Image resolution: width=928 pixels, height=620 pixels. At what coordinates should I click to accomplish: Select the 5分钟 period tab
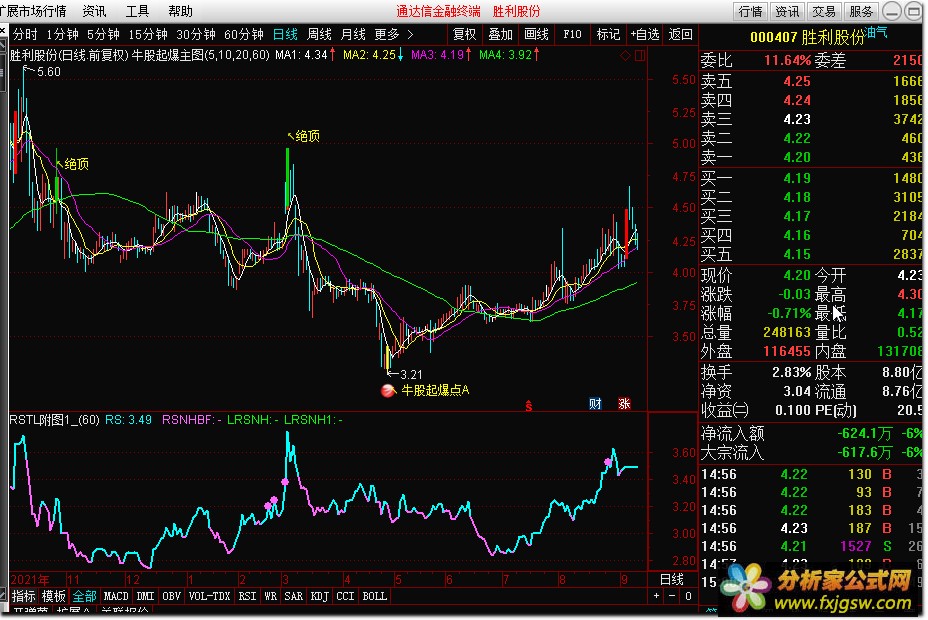click(103, 34)
